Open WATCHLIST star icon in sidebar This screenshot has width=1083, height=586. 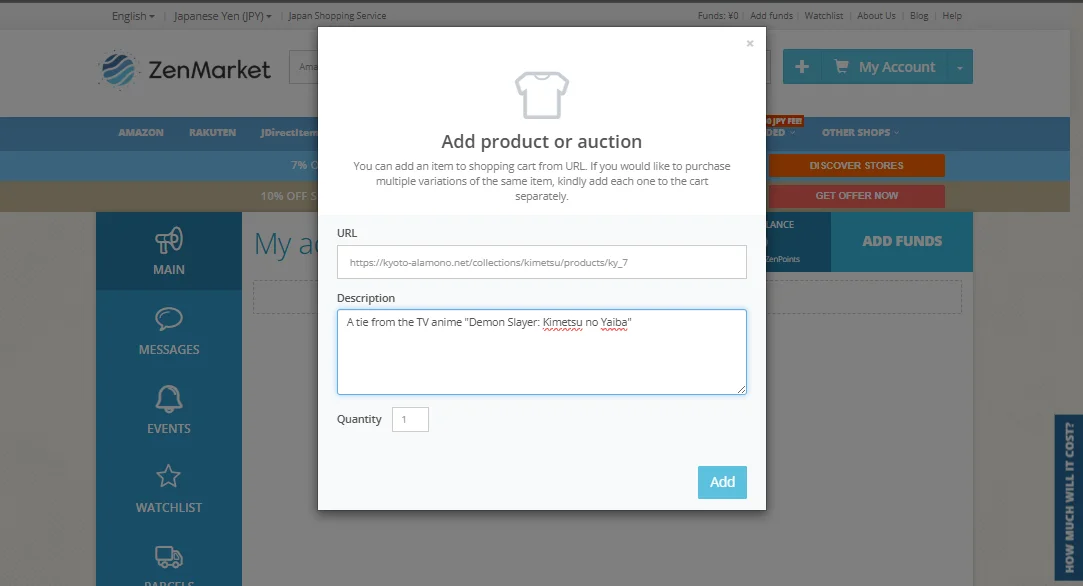tap(169, 476)
